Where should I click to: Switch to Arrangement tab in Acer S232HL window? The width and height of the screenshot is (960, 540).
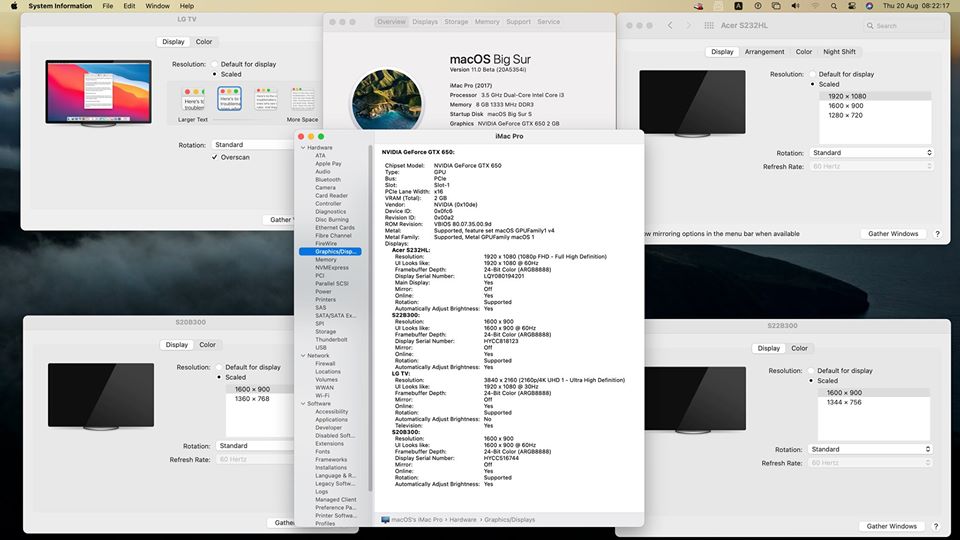(x=764, y=51)
